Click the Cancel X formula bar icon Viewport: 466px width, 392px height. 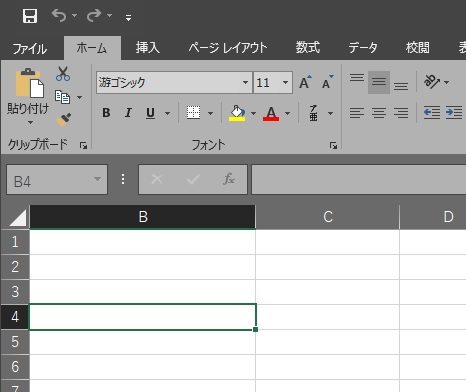click(157, 179)
